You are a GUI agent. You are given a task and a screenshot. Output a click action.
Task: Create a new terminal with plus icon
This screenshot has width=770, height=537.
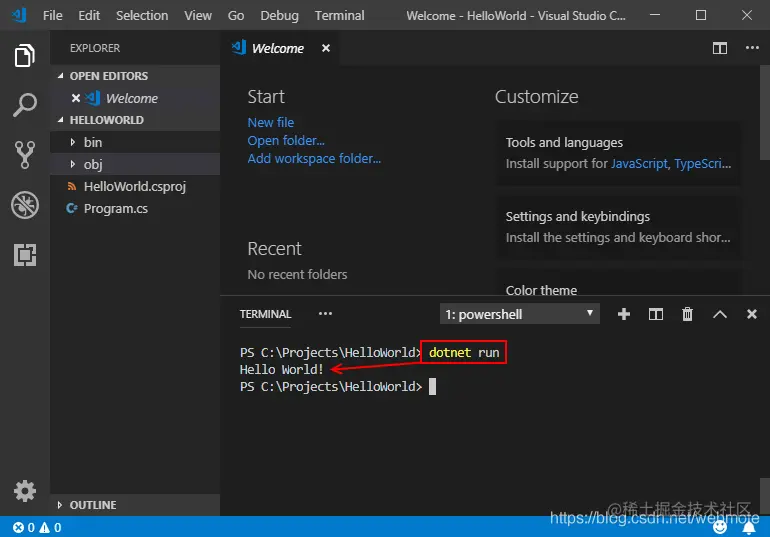[624, 314]
